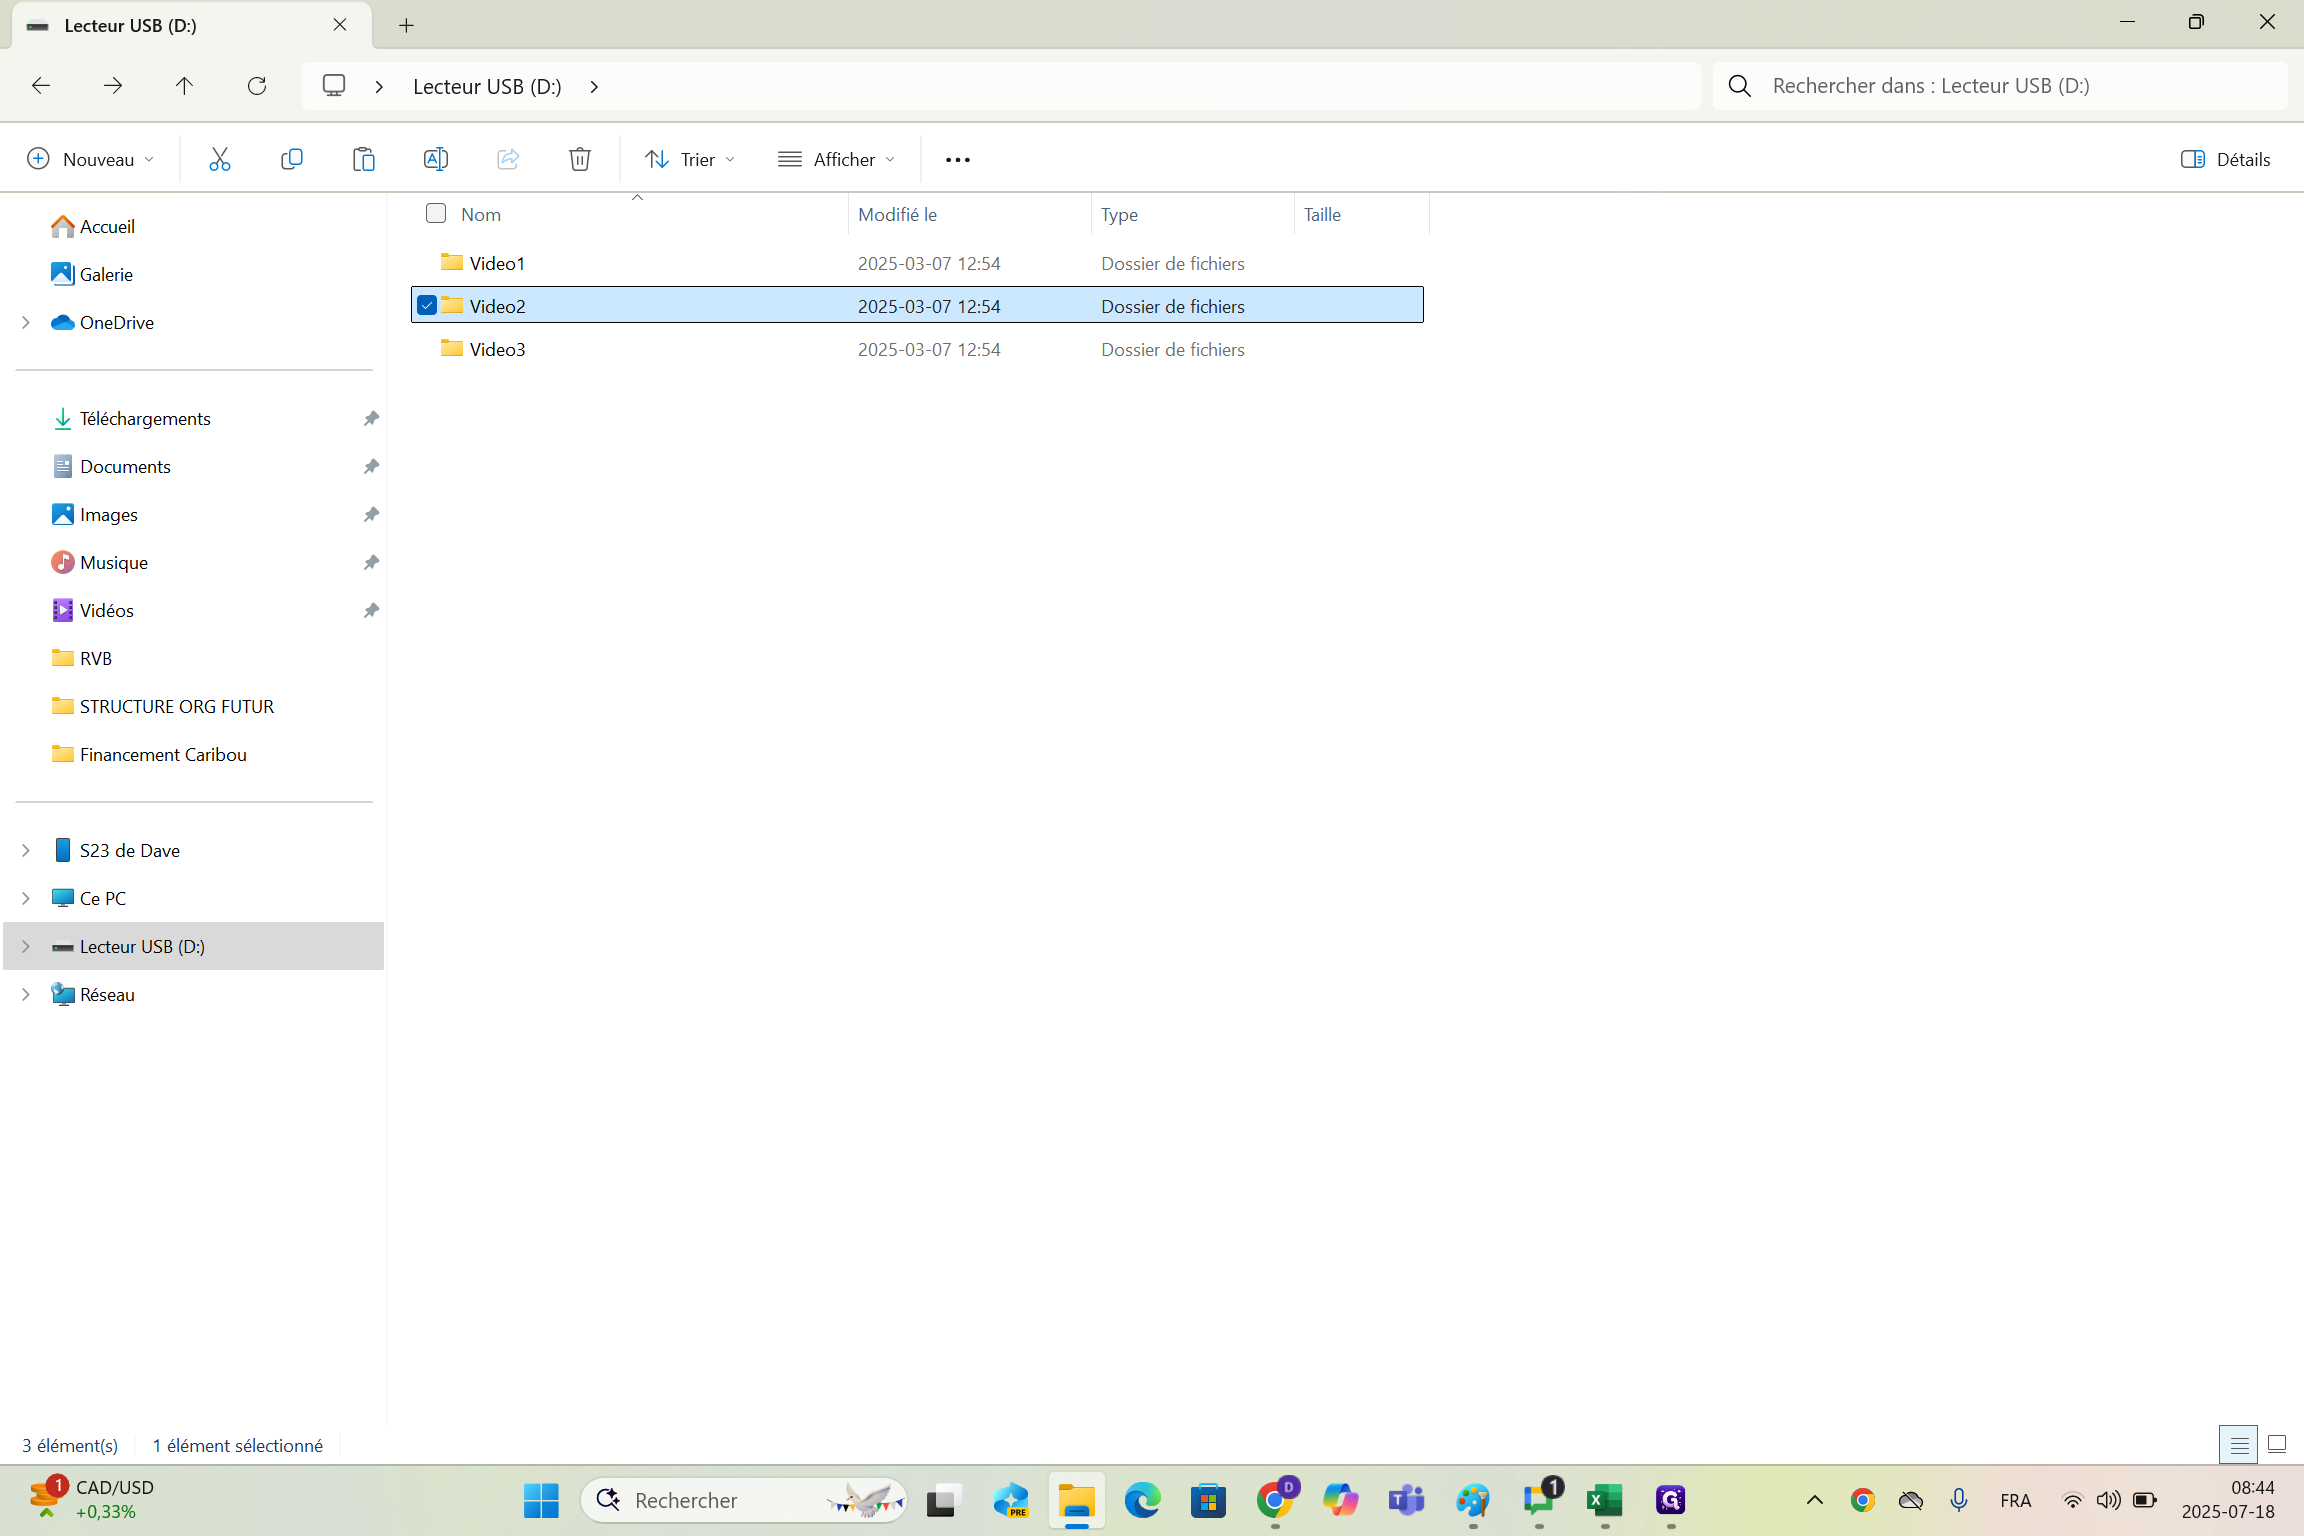Refresh the current folder view

pos(257,86)
